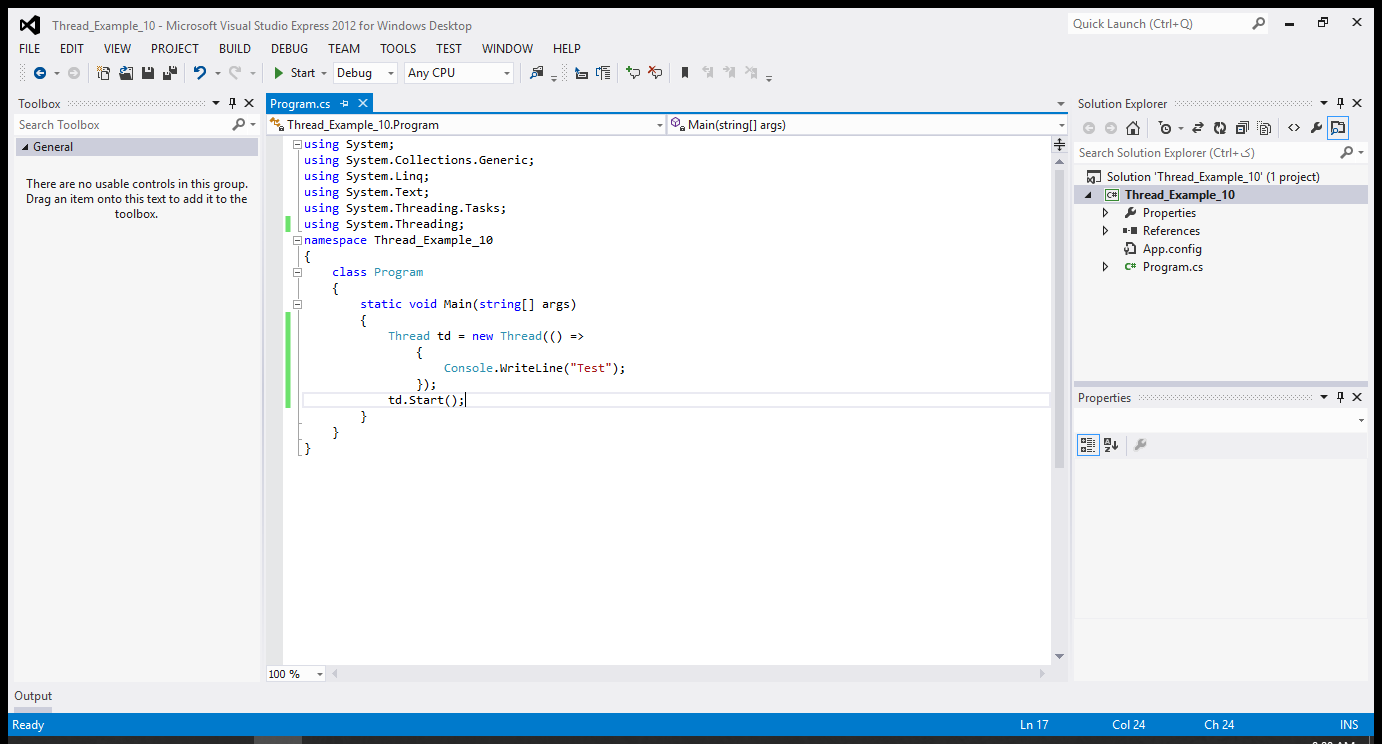This screenshot has width=1382, height=744.
Task: Open the DEBUG menu
Action: pyautogui.click(x=290, y=48)
